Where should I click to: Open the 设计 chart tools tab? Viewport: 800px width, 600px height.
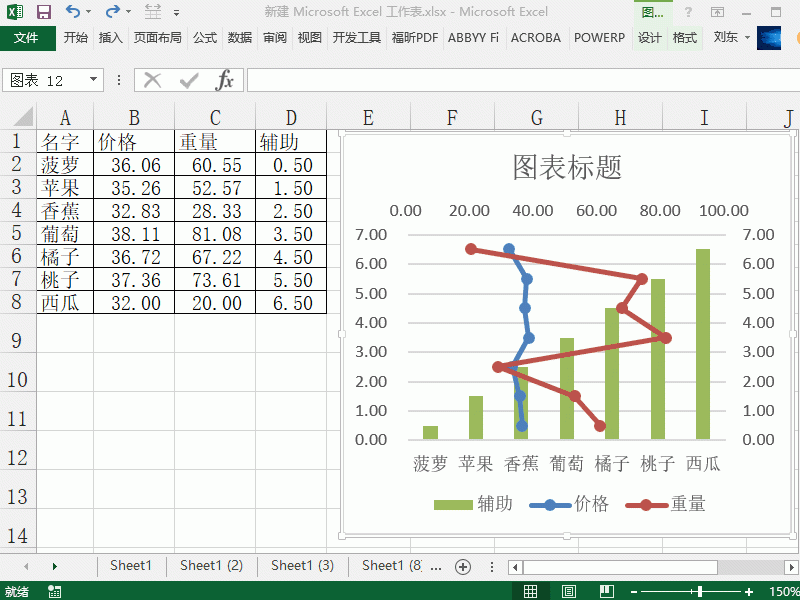pos(650,37)
